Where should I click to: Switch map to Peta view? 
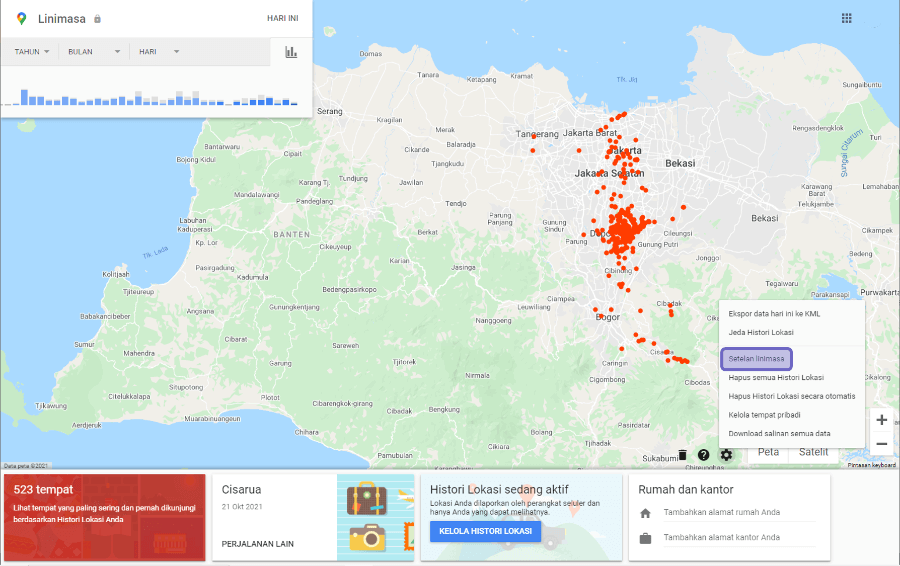(x=768, y=452)
